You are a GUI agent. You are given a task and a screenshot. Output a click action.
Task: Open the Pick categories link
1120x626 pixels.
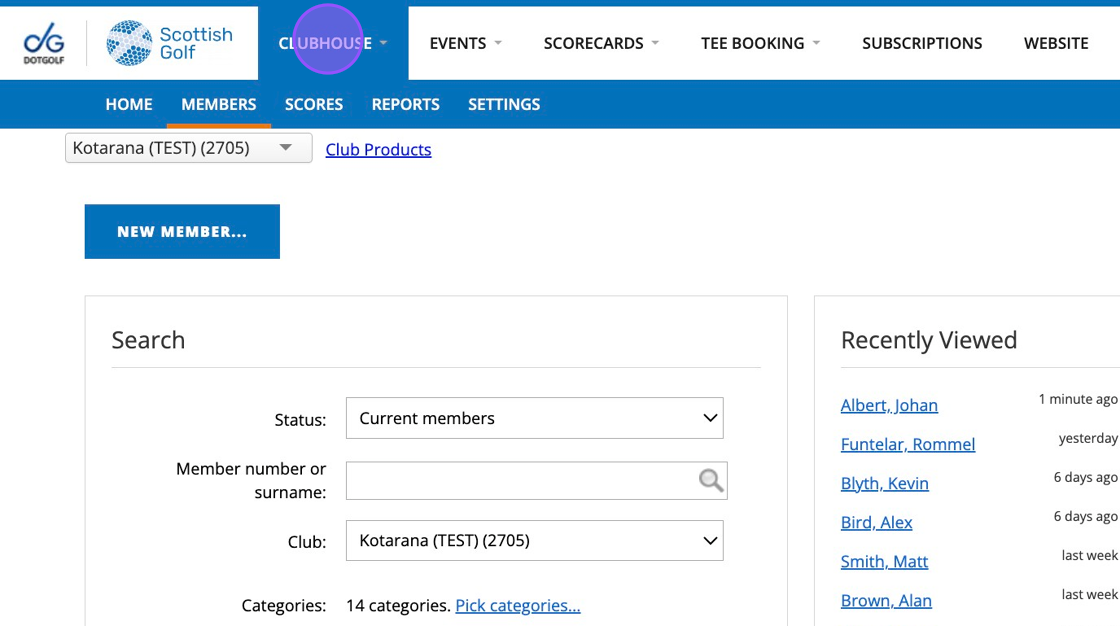click(518, 605)
